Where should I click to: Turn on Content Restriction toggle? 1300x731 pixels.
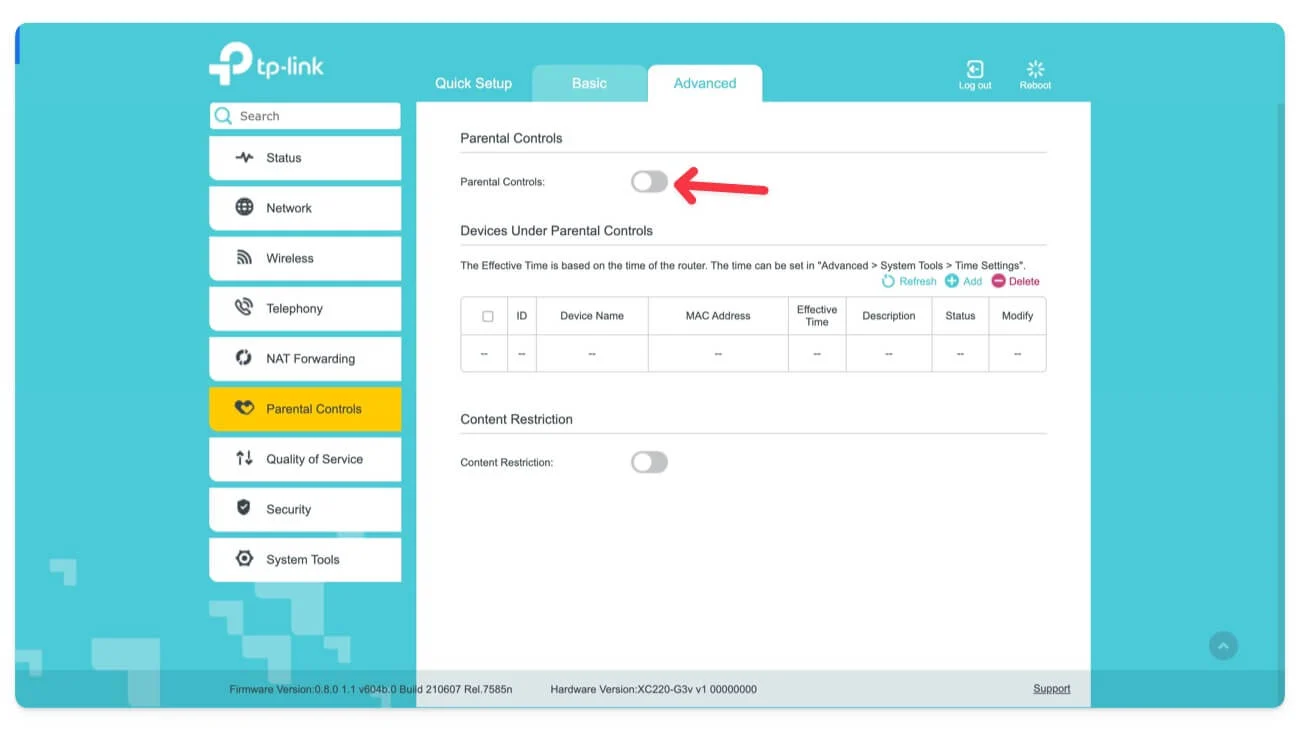649,462
